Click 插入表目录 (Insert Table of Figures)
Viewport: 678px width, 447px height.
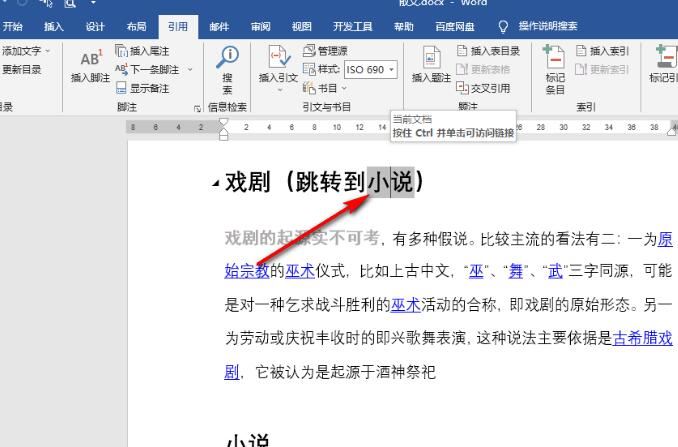click(x=488, y=52)
